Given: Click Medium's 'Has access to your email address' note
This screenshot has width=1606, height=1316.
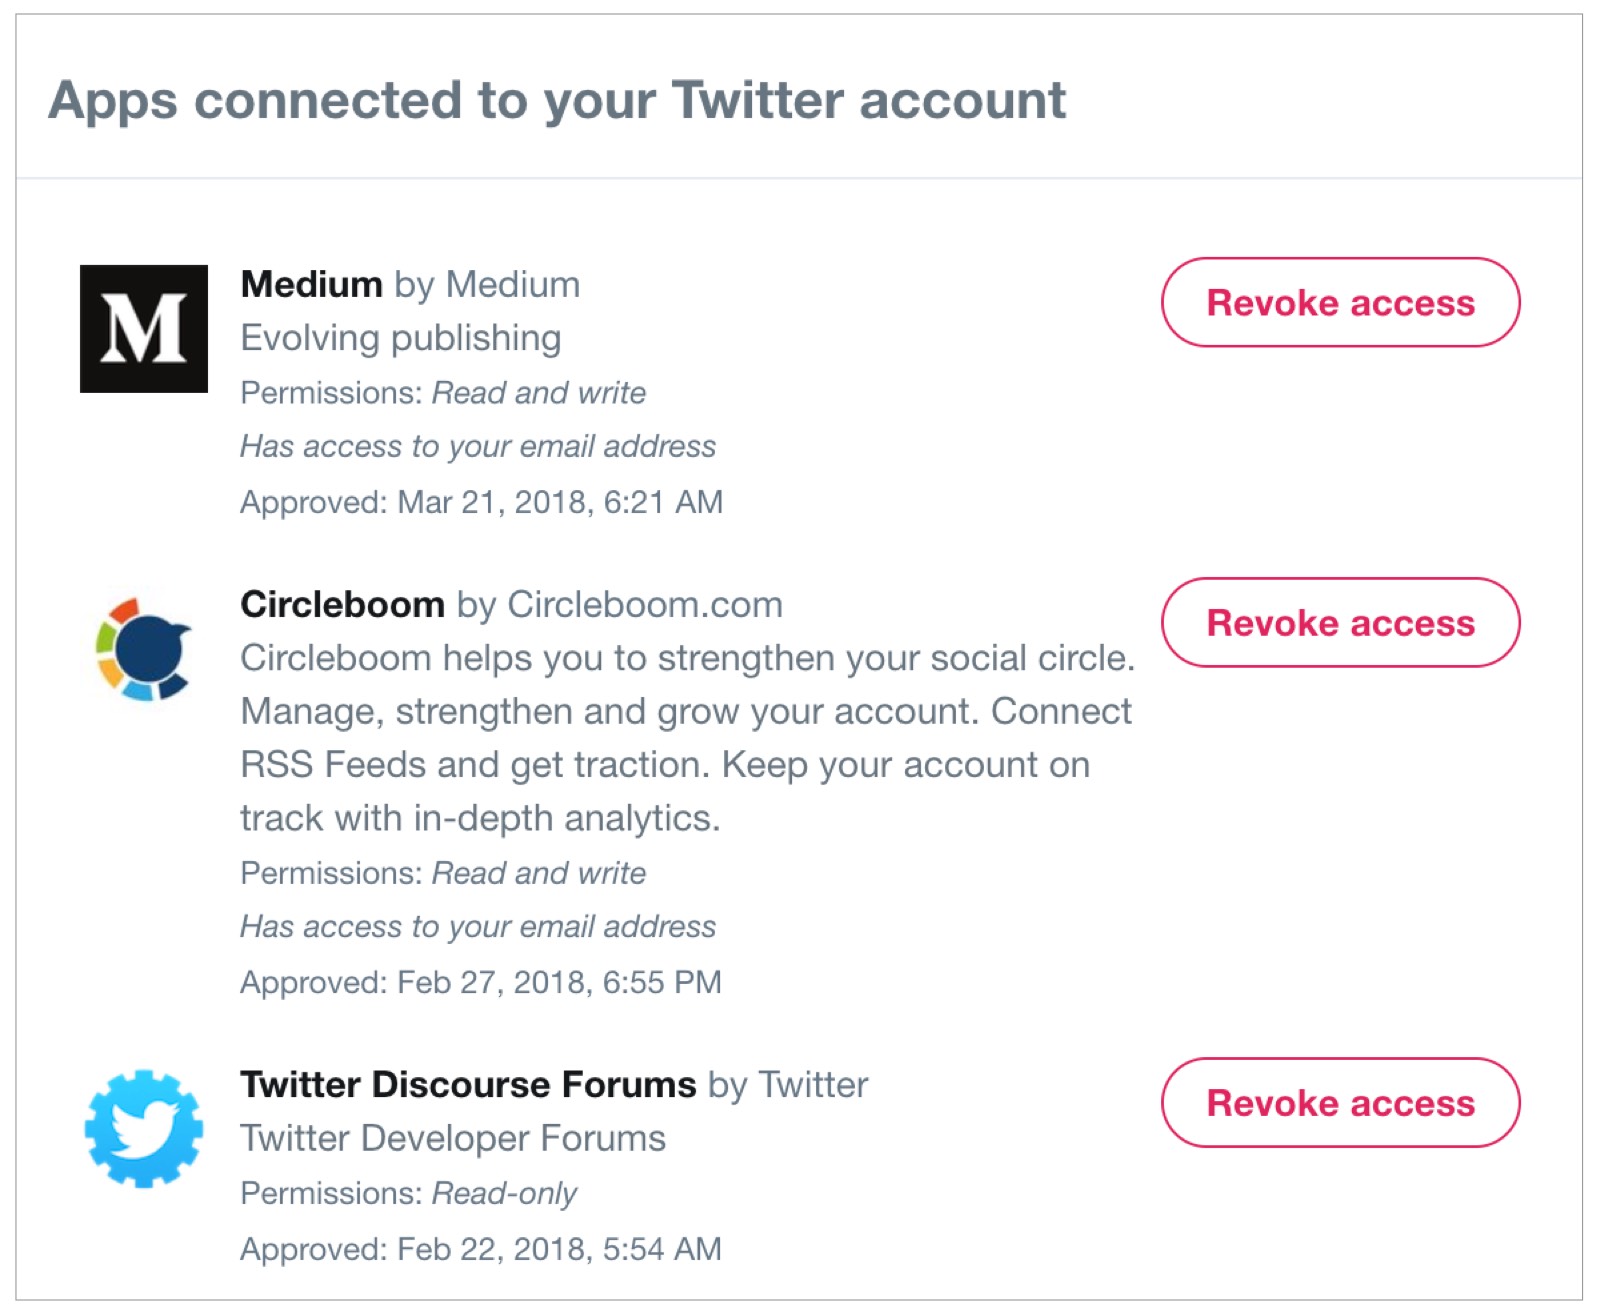Looking at the screenshot, I should (478, 447).
